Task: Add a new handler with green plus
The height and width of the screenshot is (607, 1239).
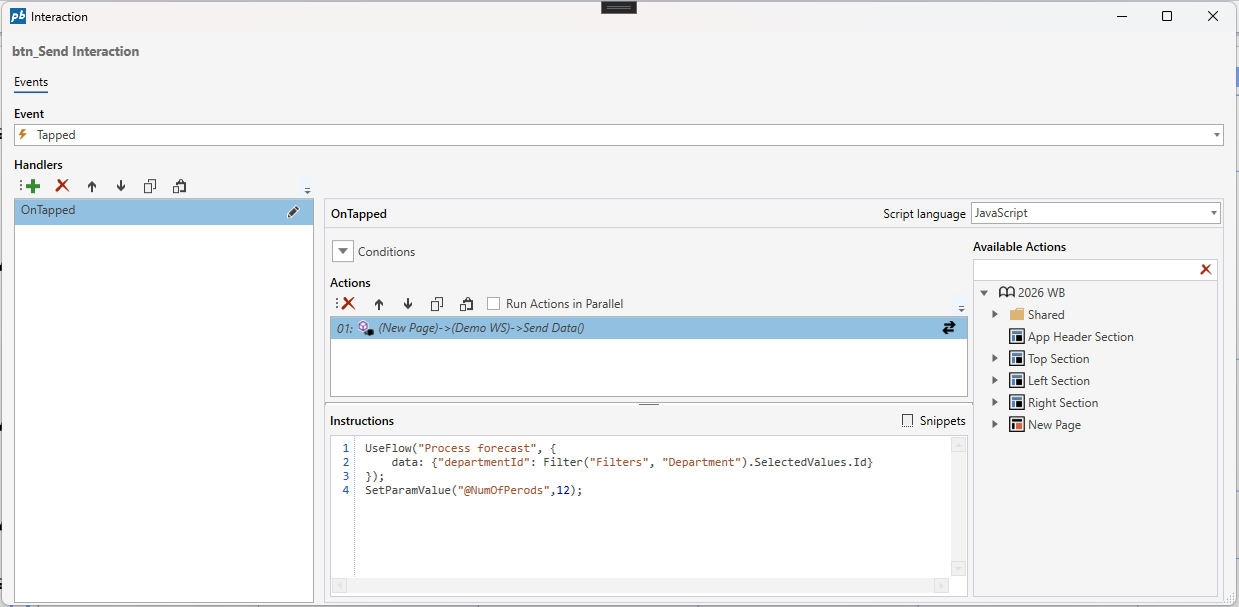Action: coord(32,186)
